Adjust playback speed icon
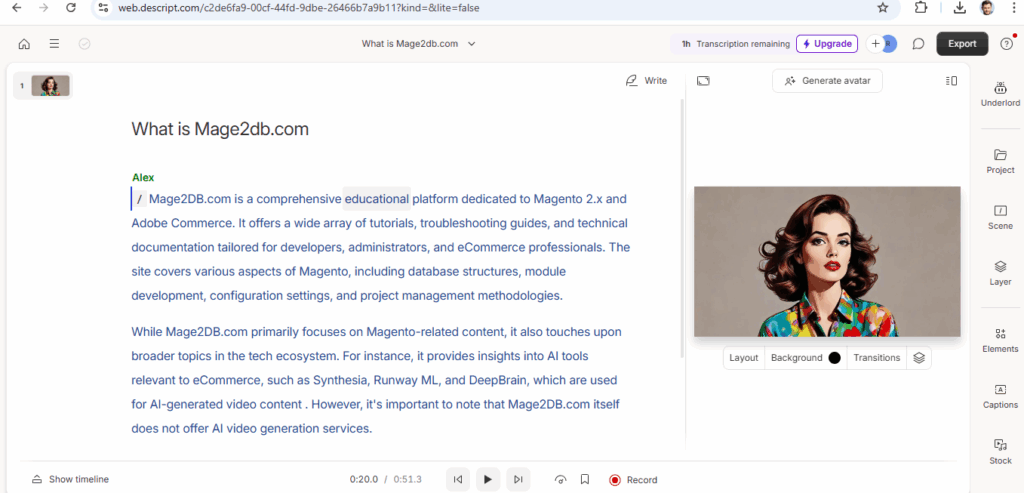1024x493 pixels. pyautogui.click(x=560, y=479)
